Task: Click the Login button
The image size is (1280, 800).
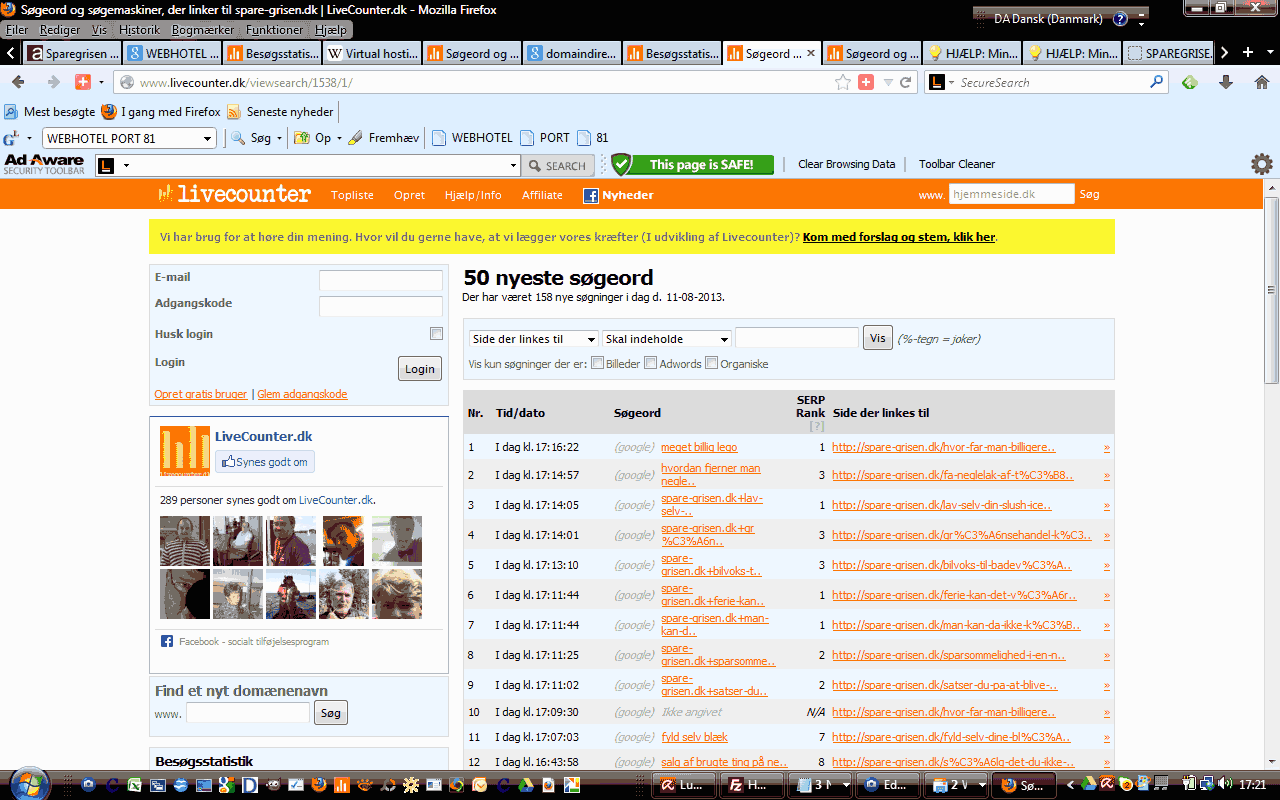Action: tap(420, 369)
